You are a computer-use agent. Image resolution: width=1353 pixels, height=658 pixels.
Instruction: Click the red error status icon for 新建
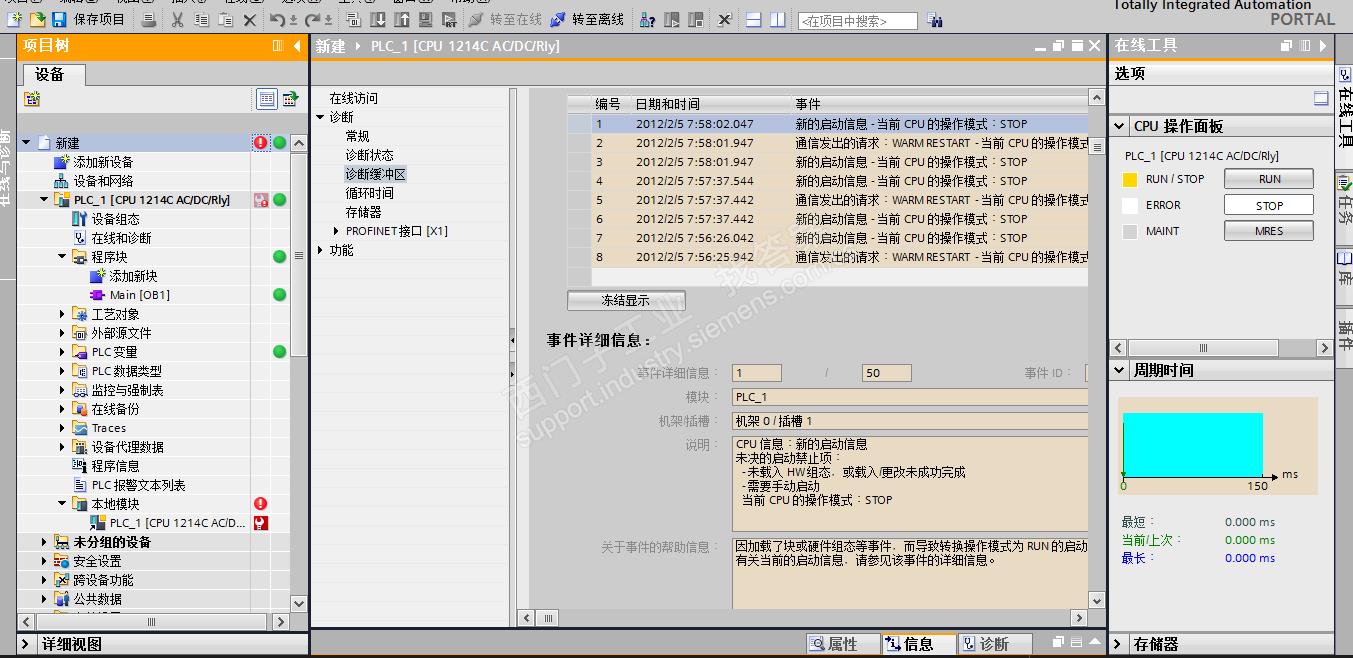coord(261,143)
